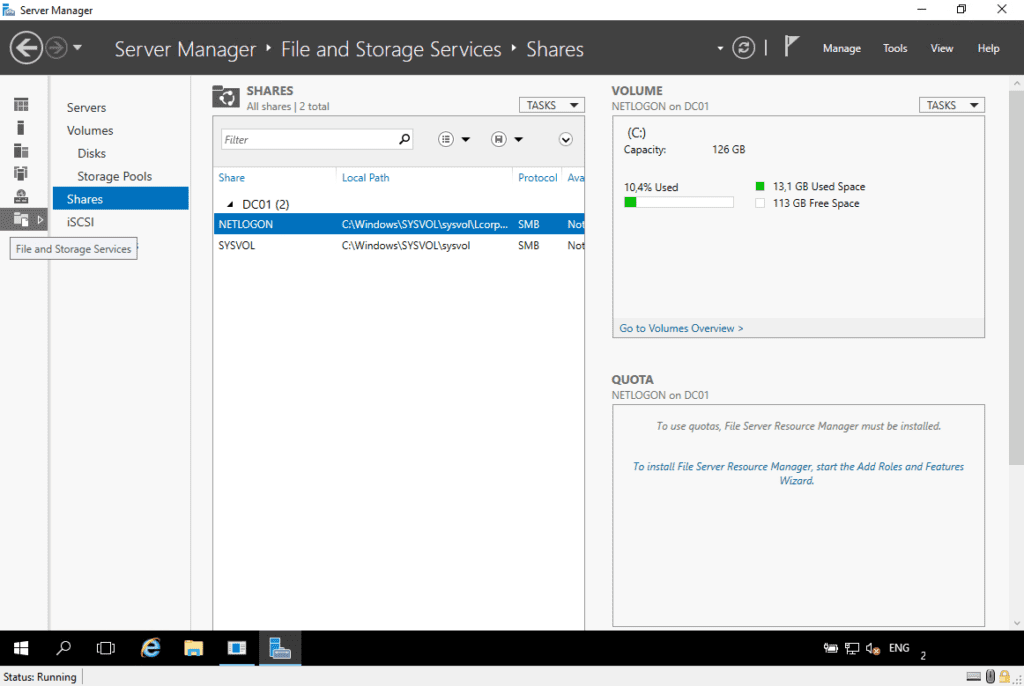Sort by the Protocol column header
Screen dimensions: 1024x686
(537, 178)
